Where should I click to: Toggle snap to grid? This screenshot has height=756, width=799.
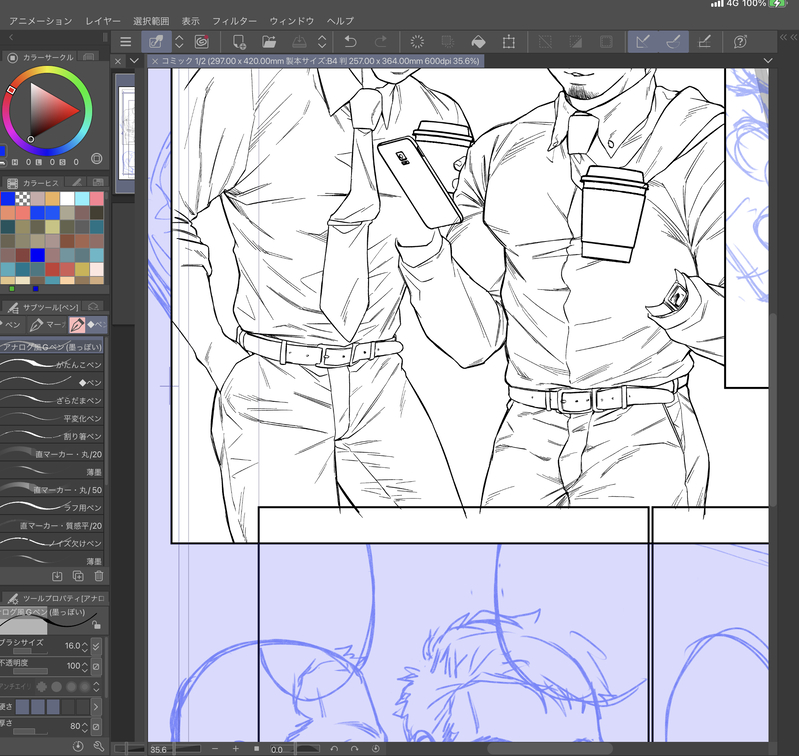click(x=704, y=42)
